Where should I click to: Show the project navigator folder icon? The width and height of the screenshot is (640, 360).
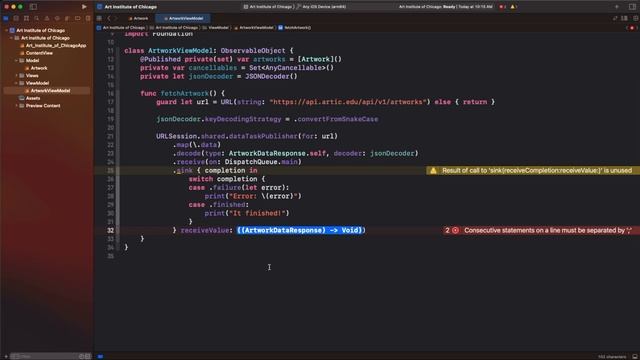pos(6,18)
